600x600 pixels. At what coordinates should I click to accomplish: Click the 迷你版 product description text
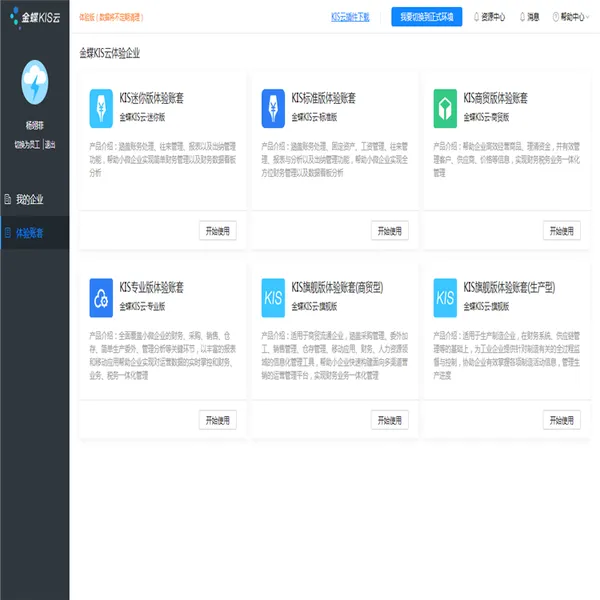tap(163, 160)
